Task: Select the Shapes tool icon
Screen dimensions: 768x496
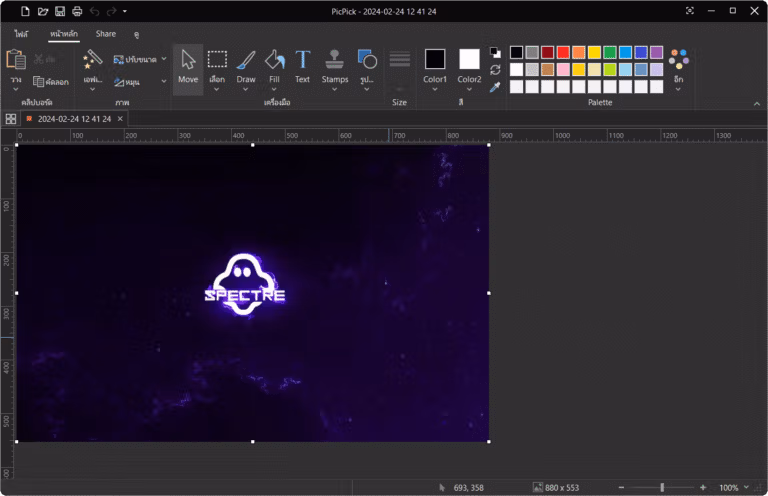Action: click(x=367, y=59)
